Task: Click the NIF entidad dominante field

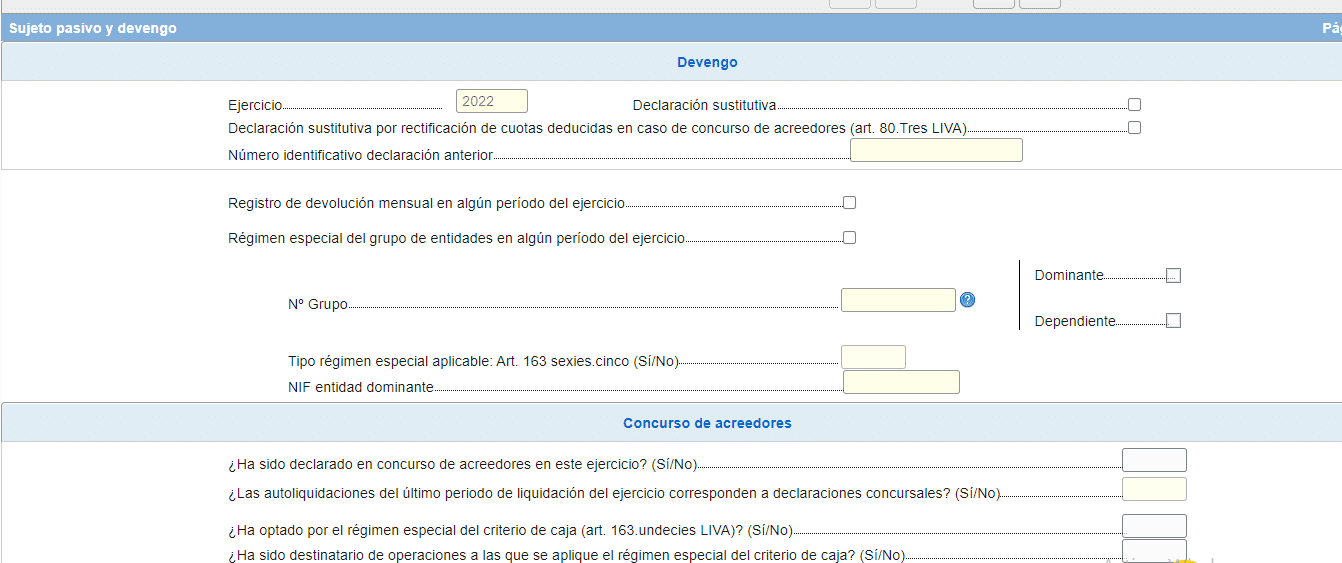Action: (x=901, y=382)
